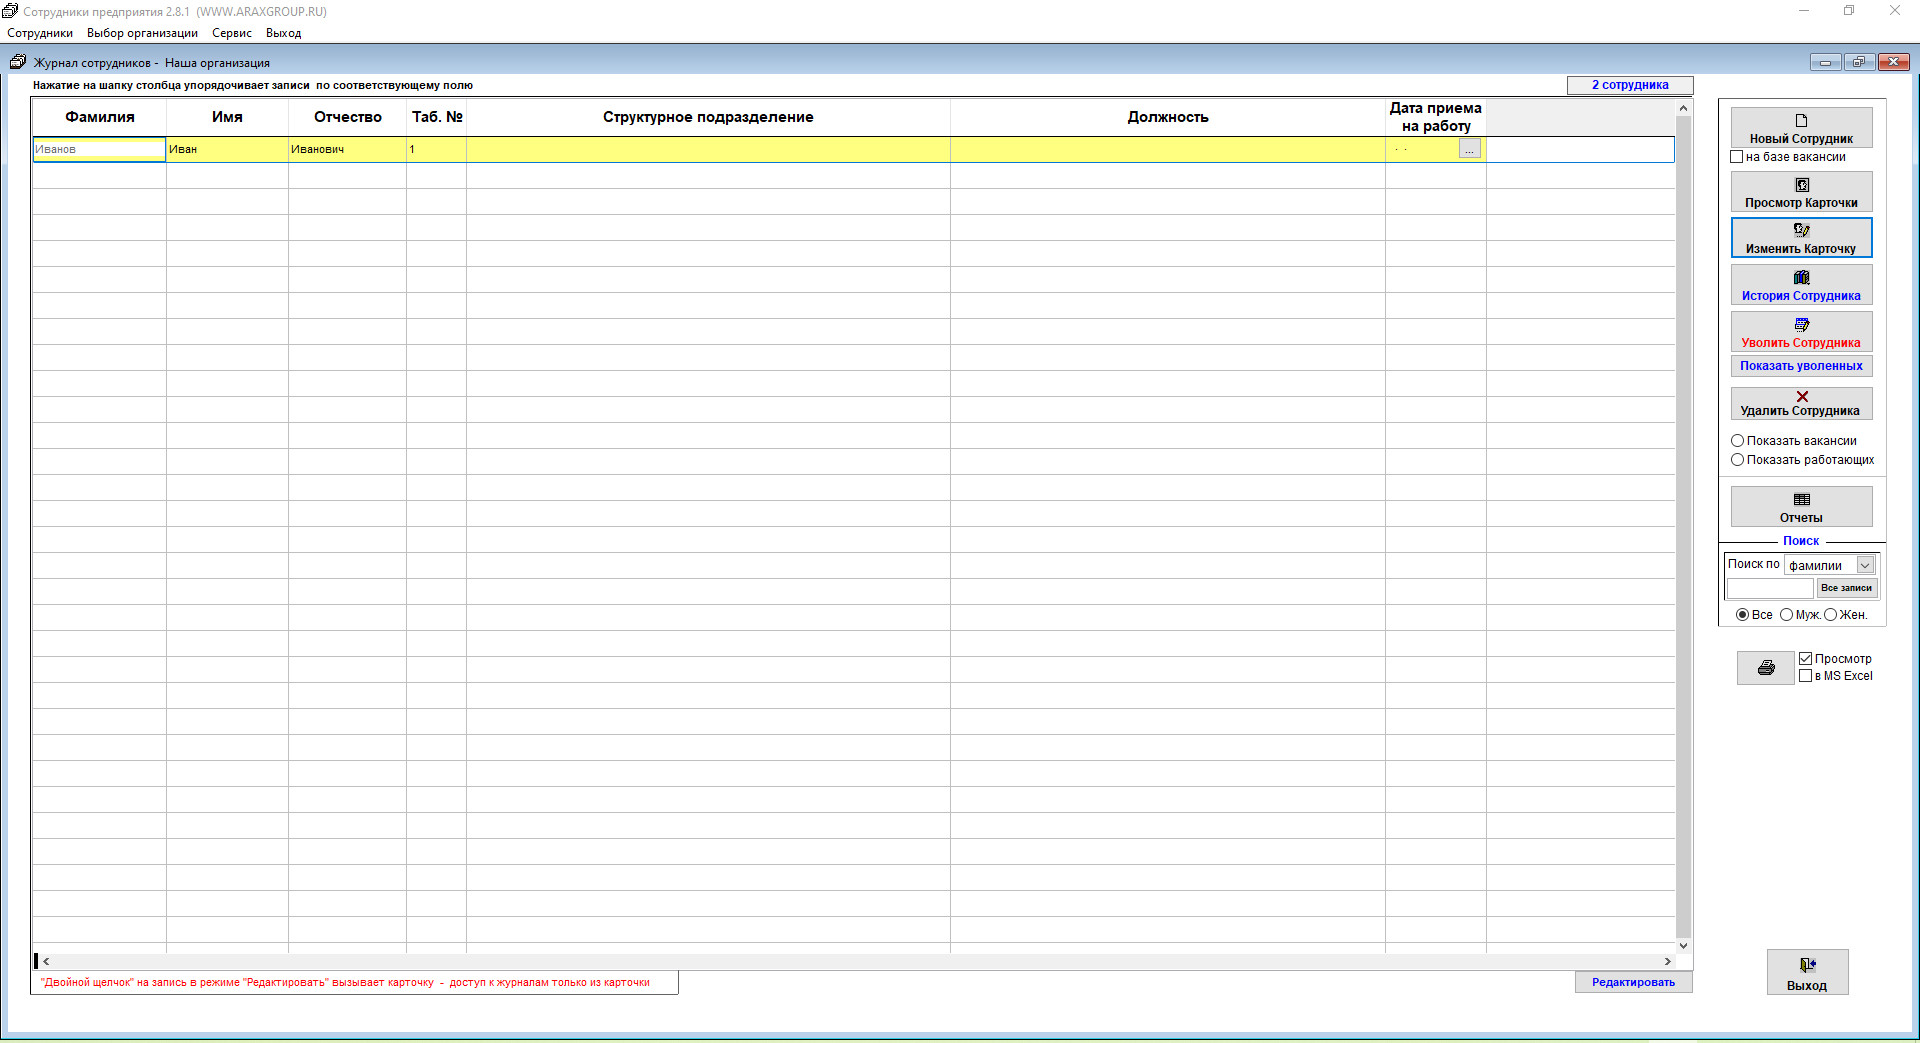This screenshot has height=1043, width=1920.
Task: Sort by Таб. № column header
Action: [x=437, y=117]
